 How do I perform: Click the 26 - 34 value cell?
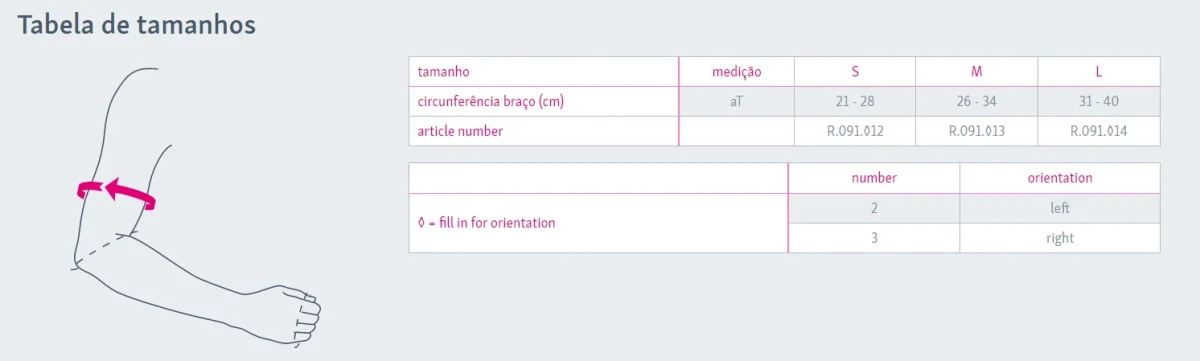[977, 102]
